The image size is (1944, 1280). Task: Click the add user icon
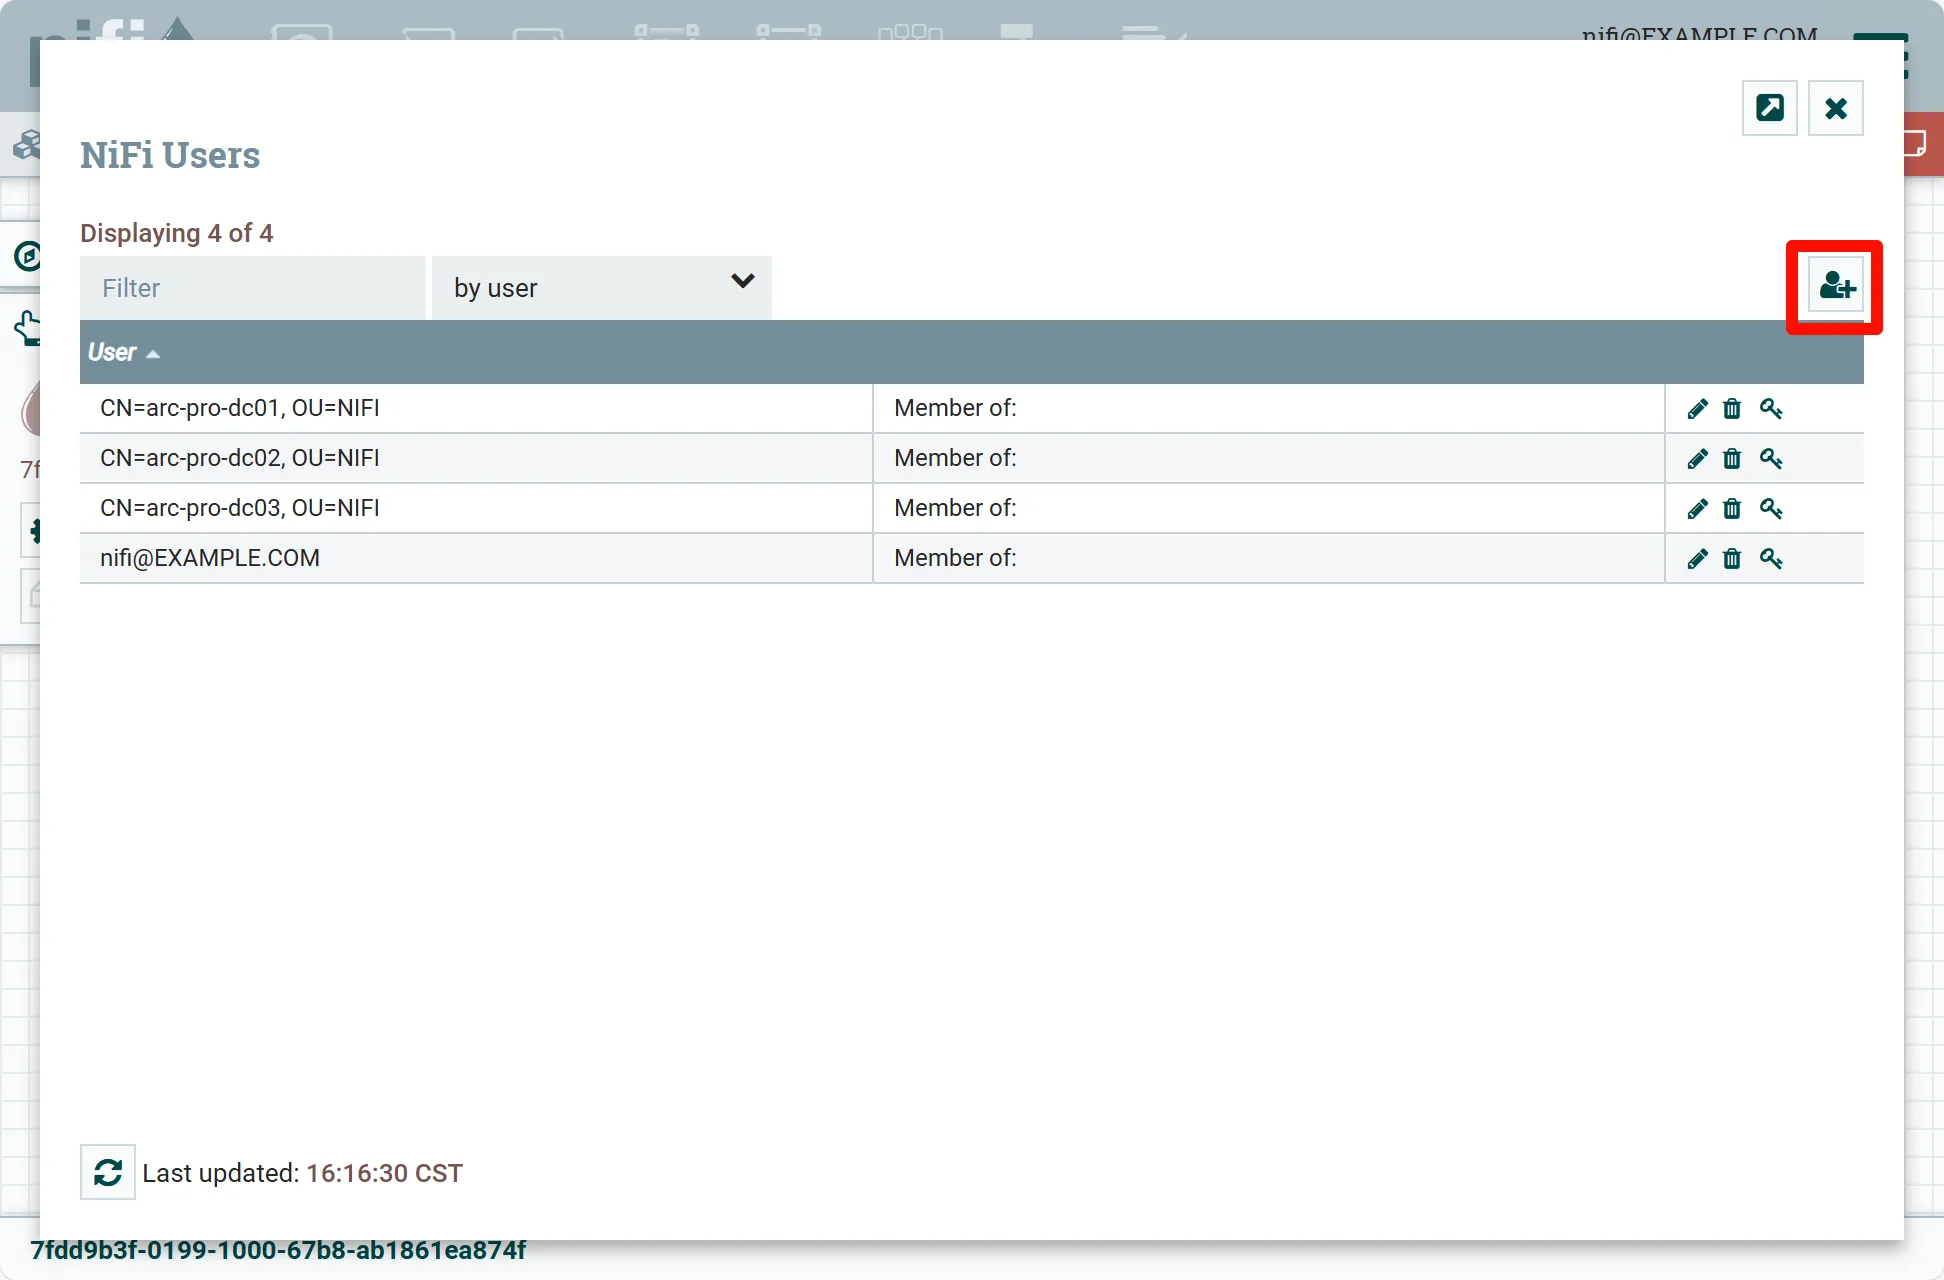click(x=1836, y=287)
